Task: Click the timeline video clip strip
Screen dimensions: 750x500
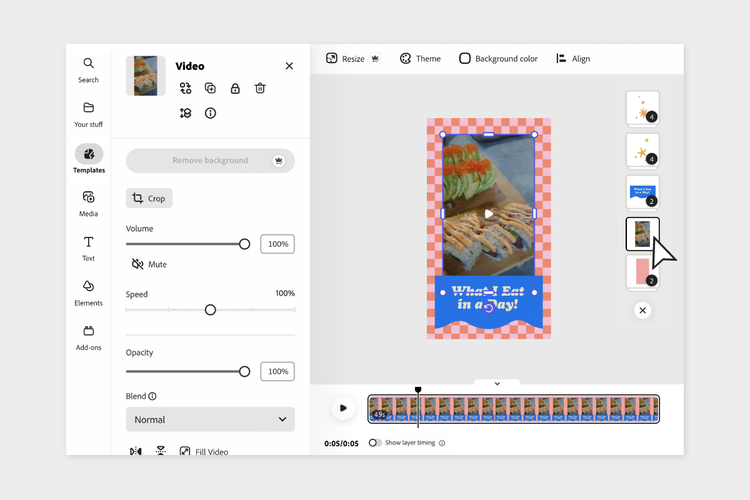Action: click(x=514, y=409)
